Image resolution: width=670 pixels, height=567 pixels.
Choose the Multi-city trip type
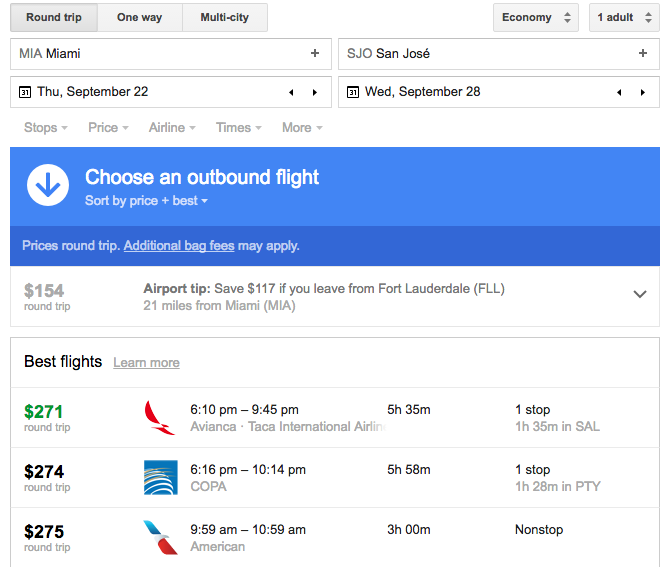[x=225, y=18]
